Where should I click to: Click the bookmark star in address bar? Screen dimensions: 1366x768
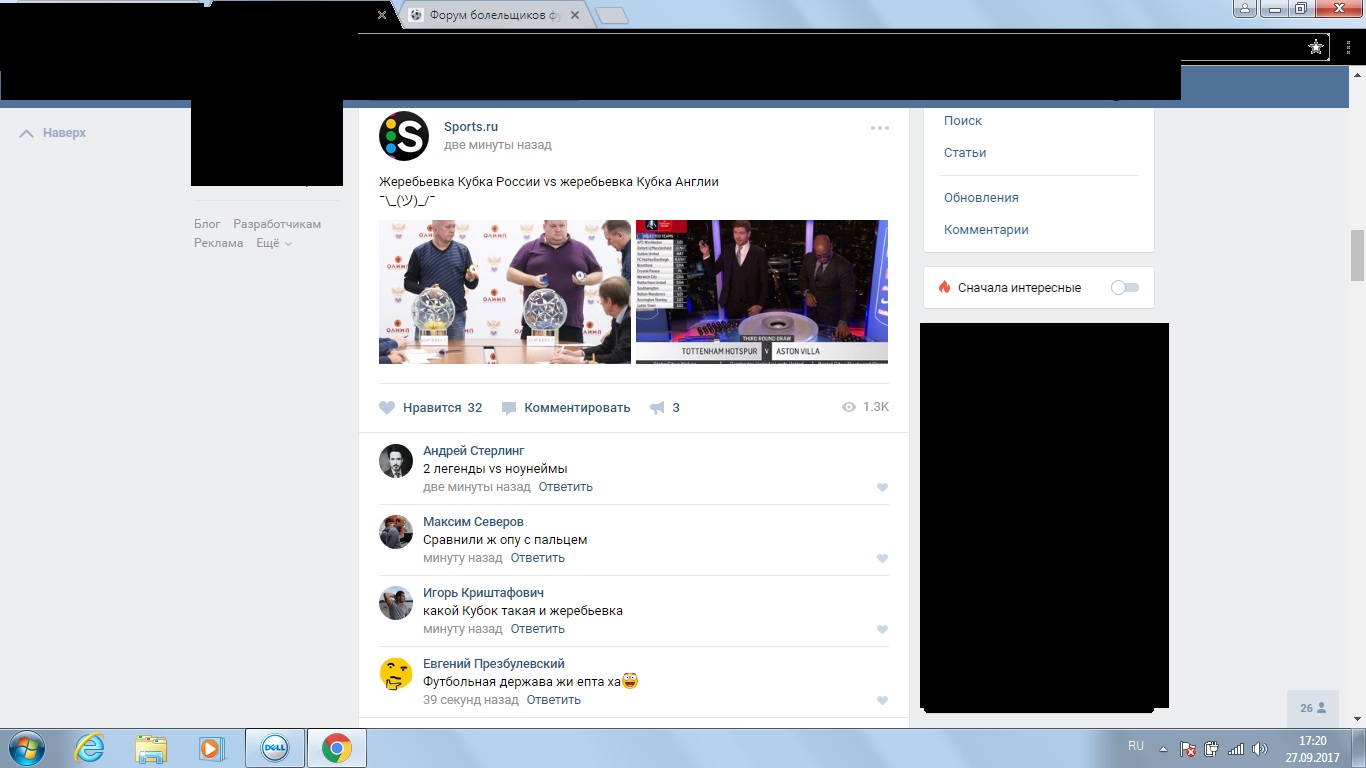[1316, 47]
